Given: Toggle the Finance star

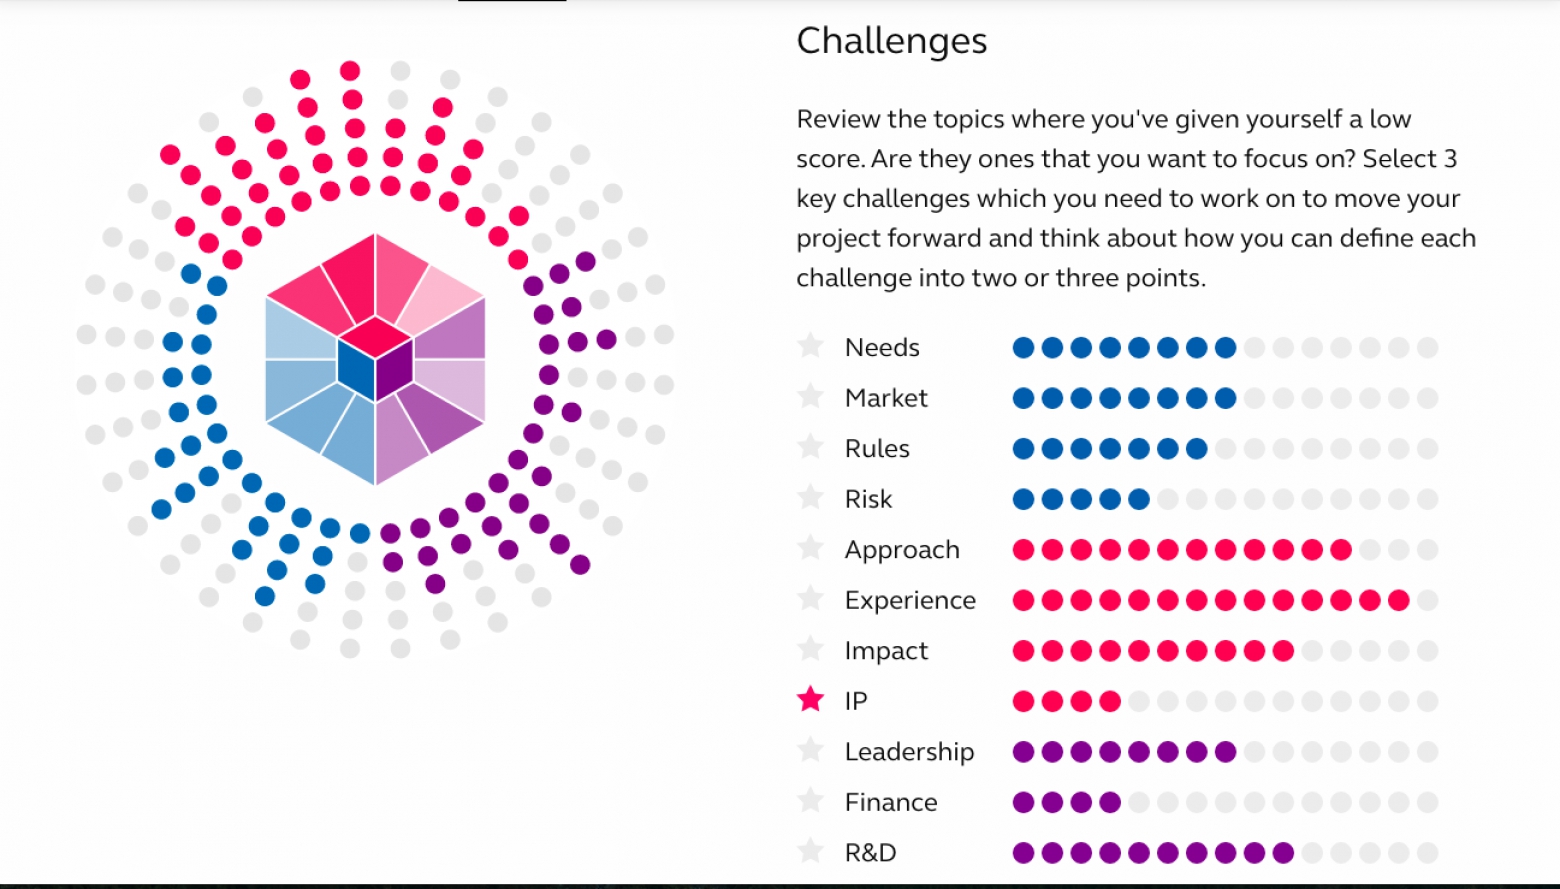Looking at the screenshot, I should click(810, 800).
